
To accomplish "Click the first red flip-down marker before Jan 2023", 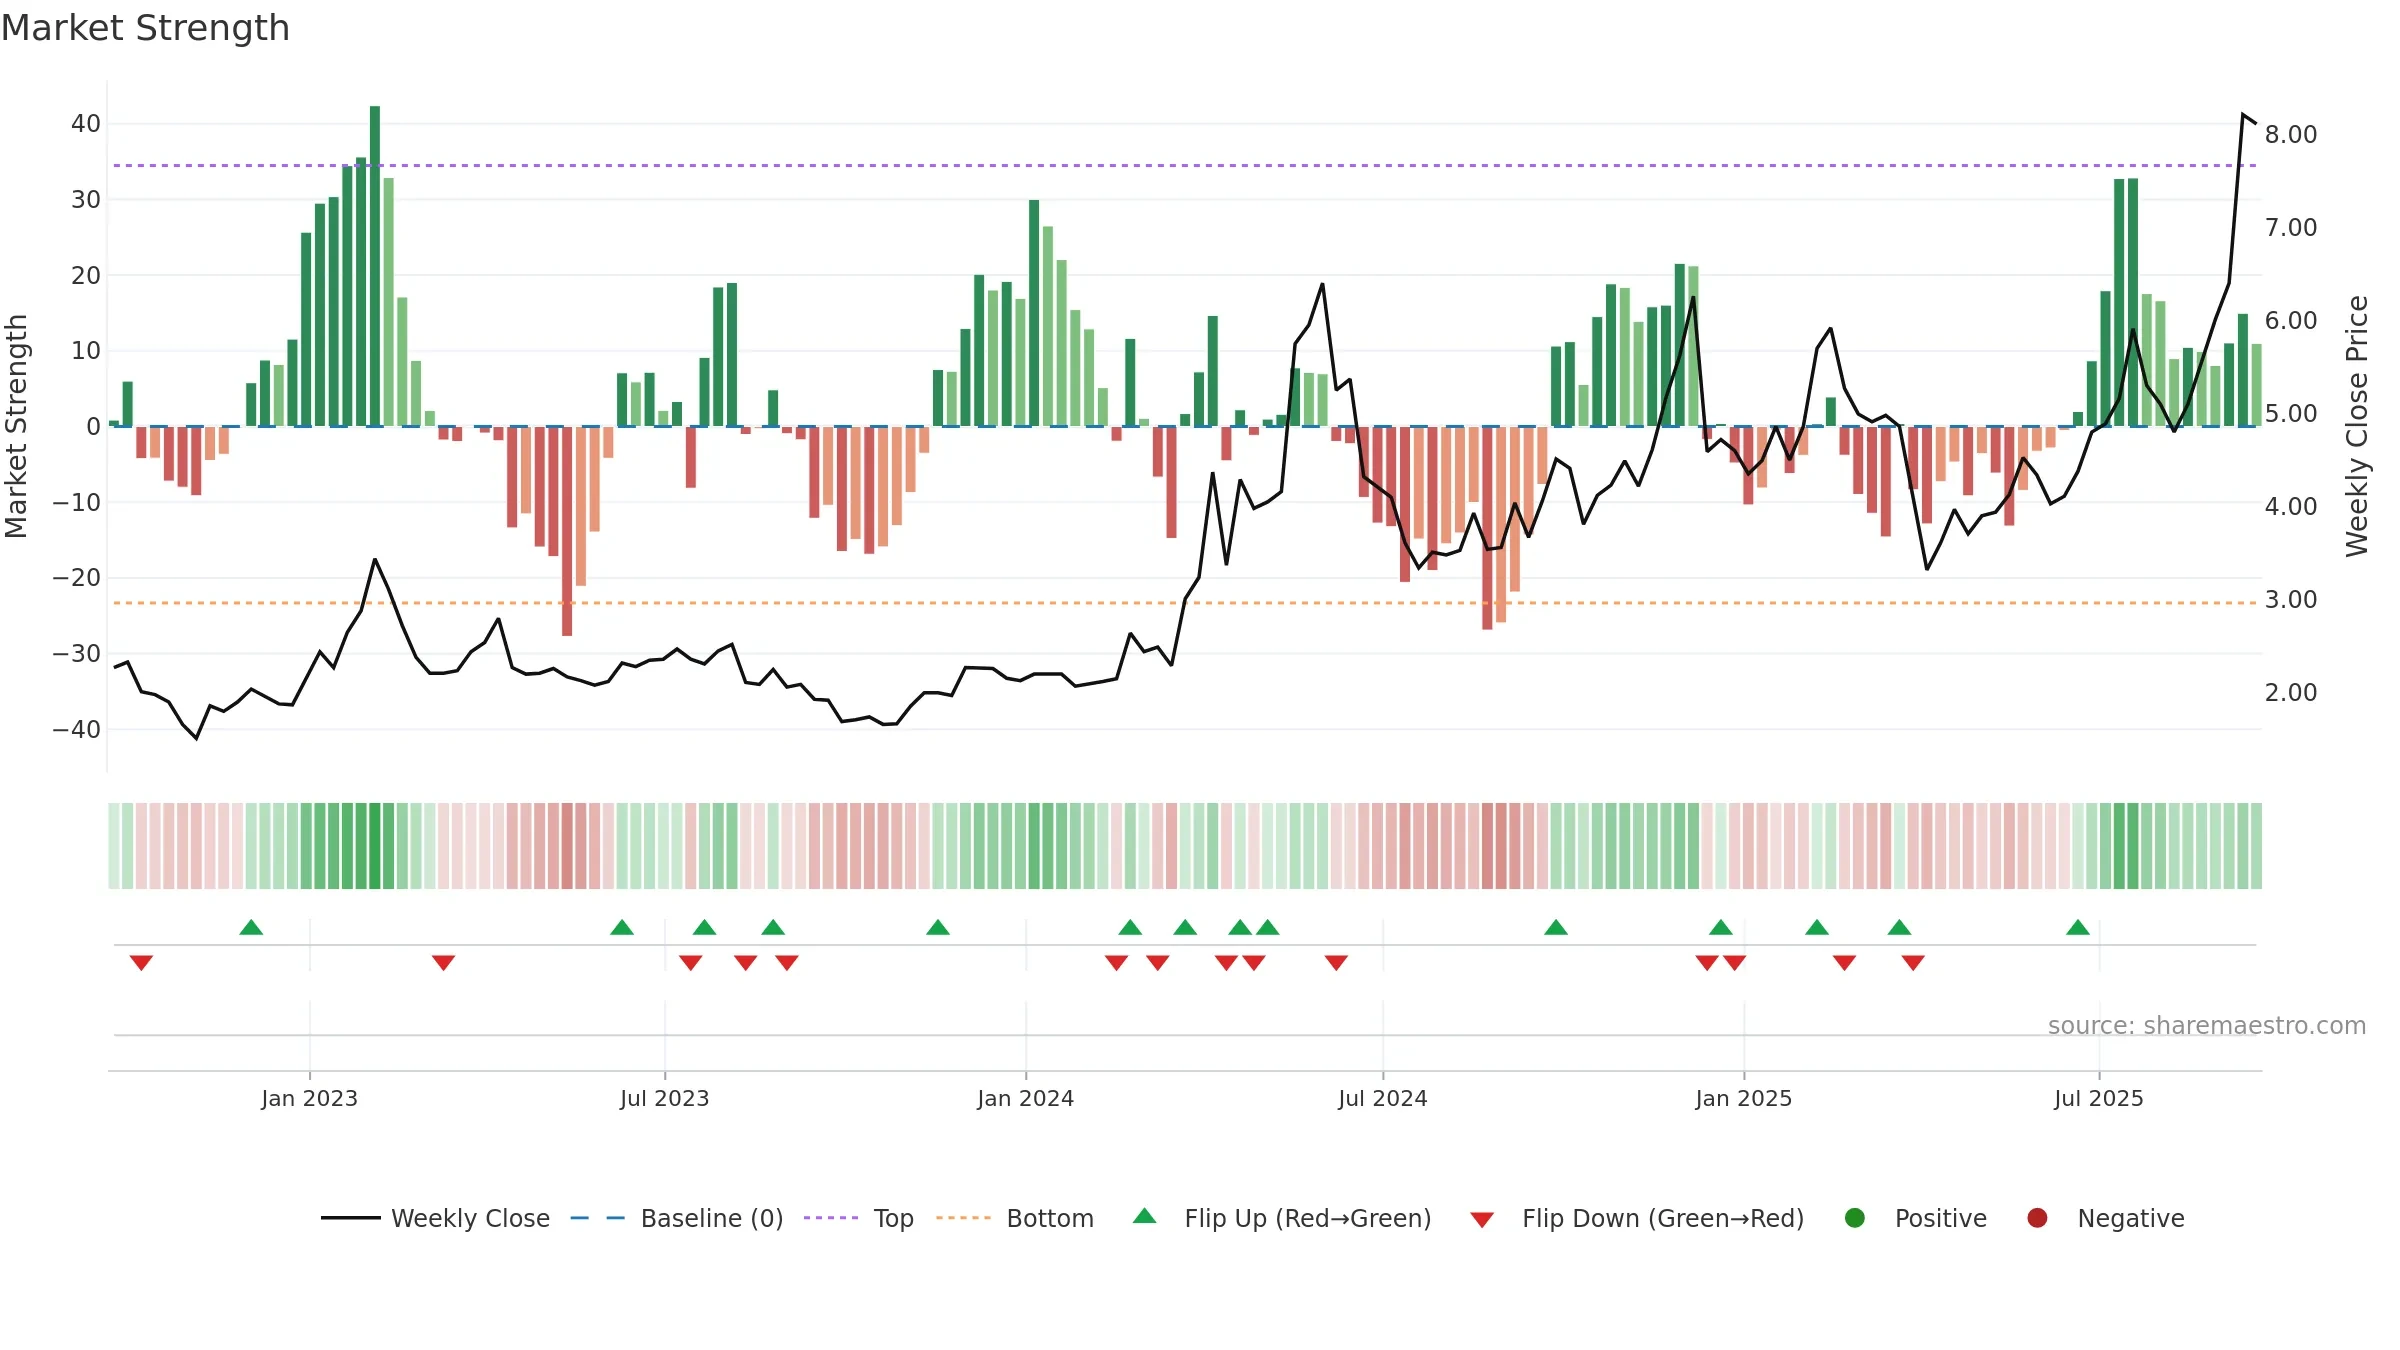I will [141, 963].
